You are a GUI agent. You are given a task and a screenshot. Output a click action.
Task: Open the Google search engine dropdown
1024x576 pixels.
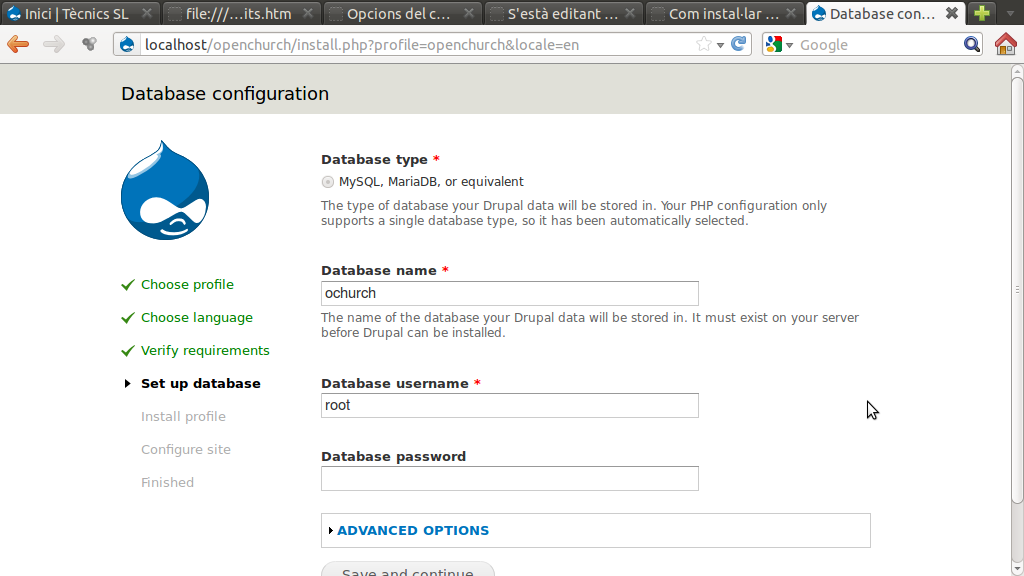click(779, 44)
